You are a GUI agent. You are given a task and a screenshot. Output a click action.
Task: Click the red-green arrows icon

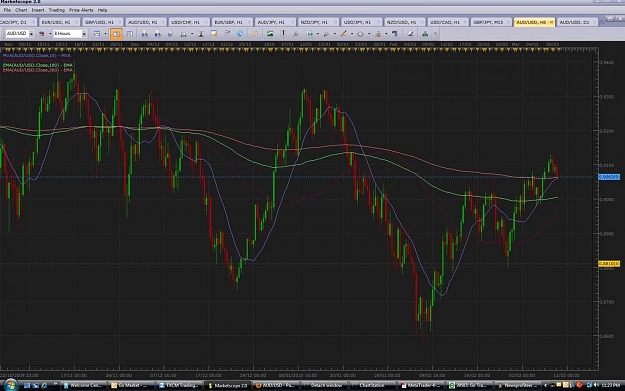pyautogui.click(x=378, y=34)
